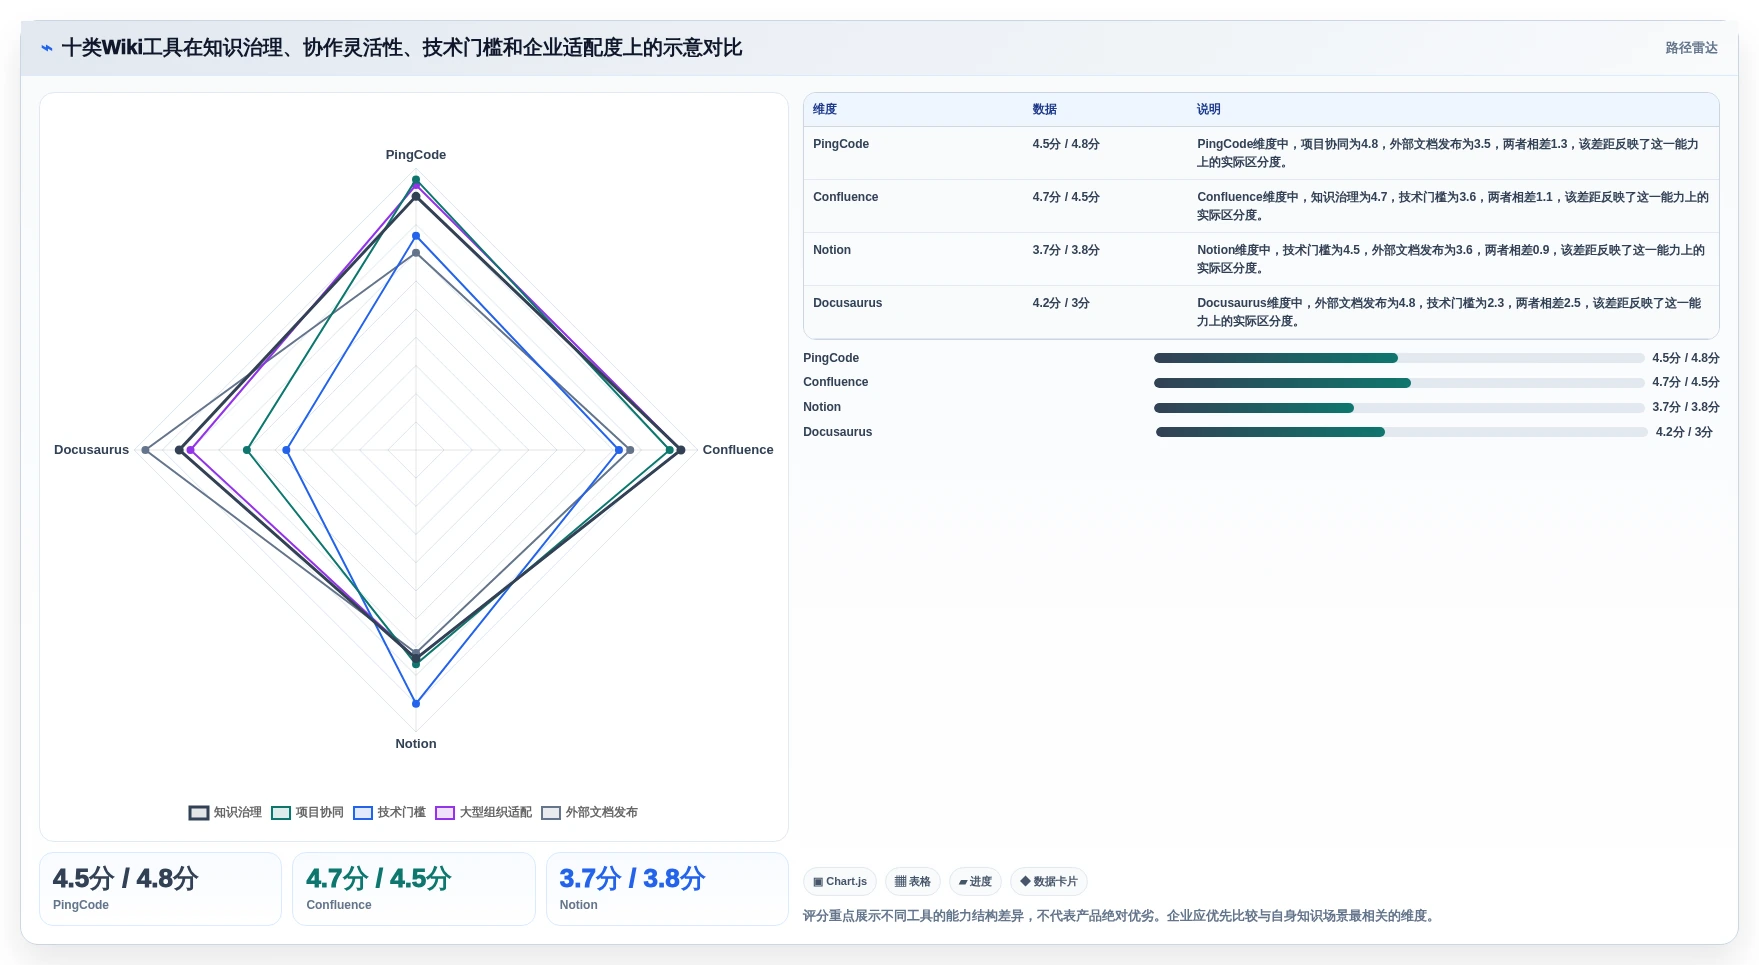
Task: Click the PingCode description text in the table
Action: pyautogui.click(x=1448, y=153)
